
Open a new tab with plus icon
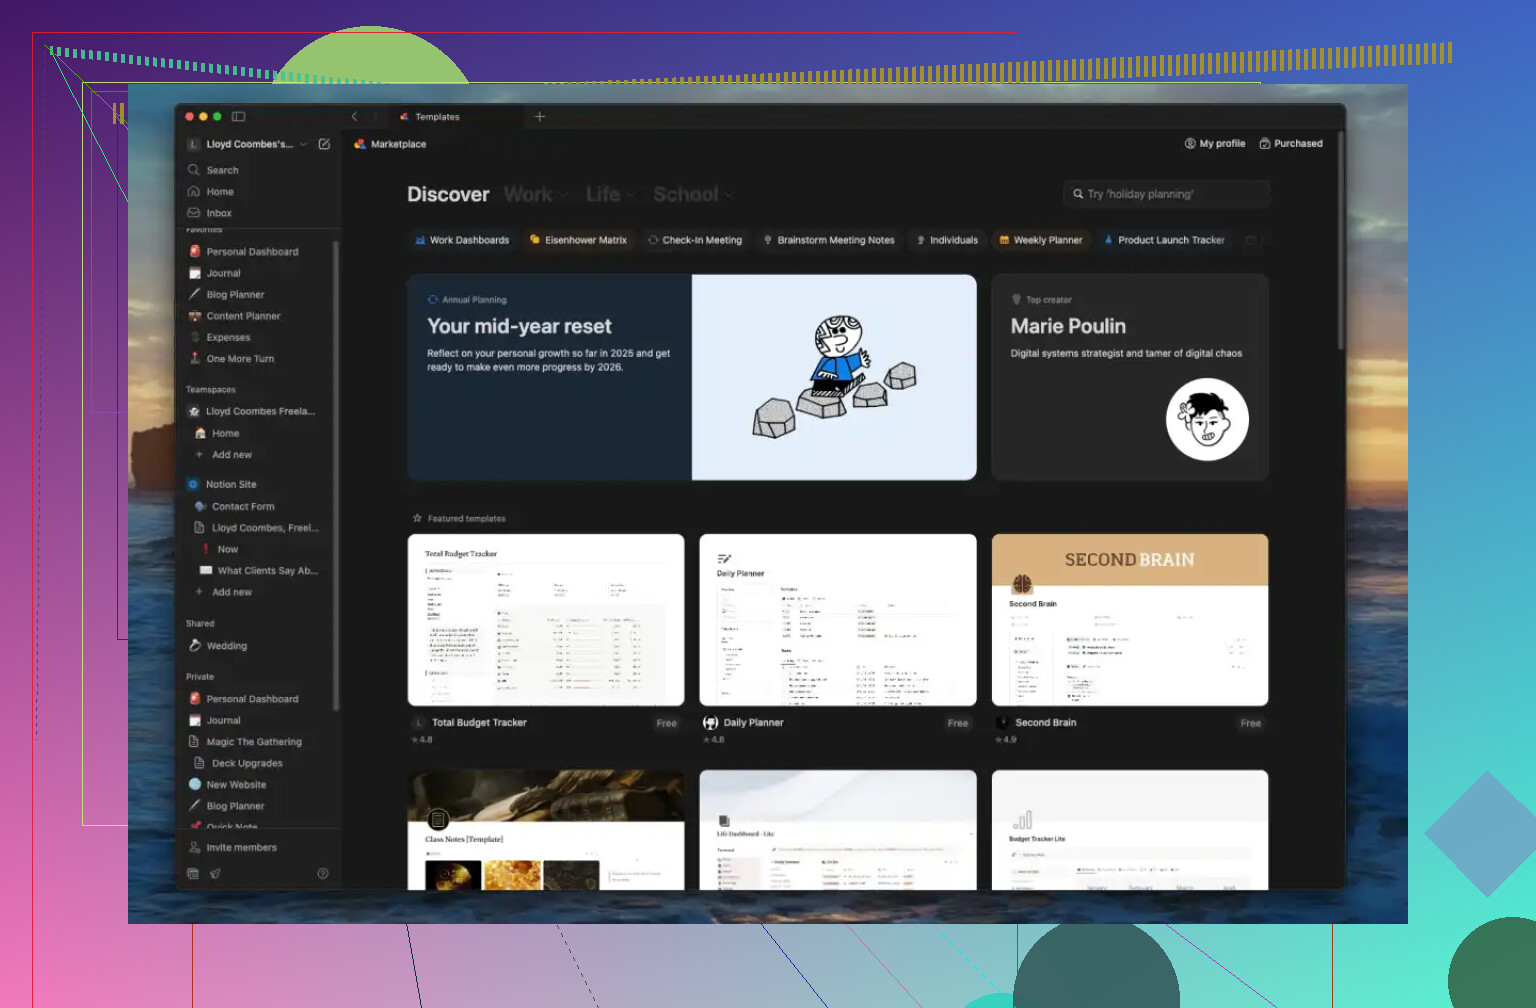pos(540,117)
